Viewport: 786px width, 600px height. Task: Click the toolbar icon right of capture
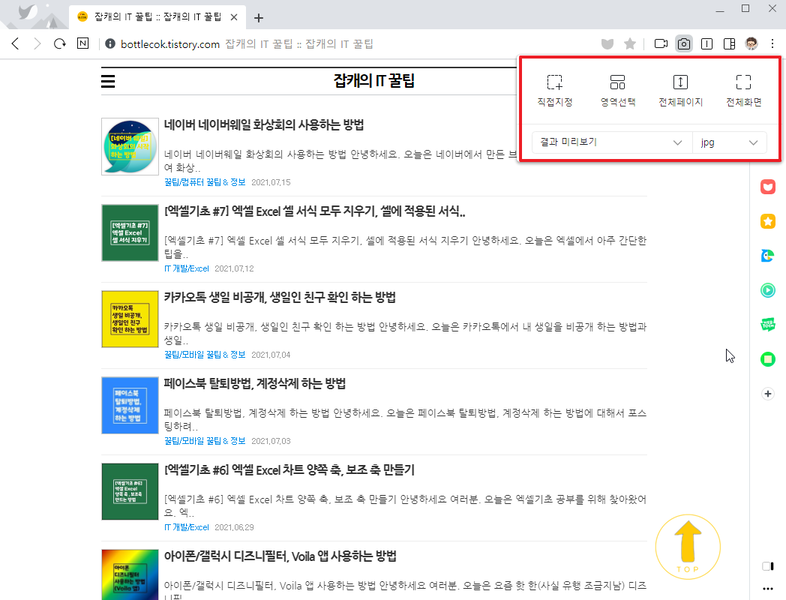point(707,44)
